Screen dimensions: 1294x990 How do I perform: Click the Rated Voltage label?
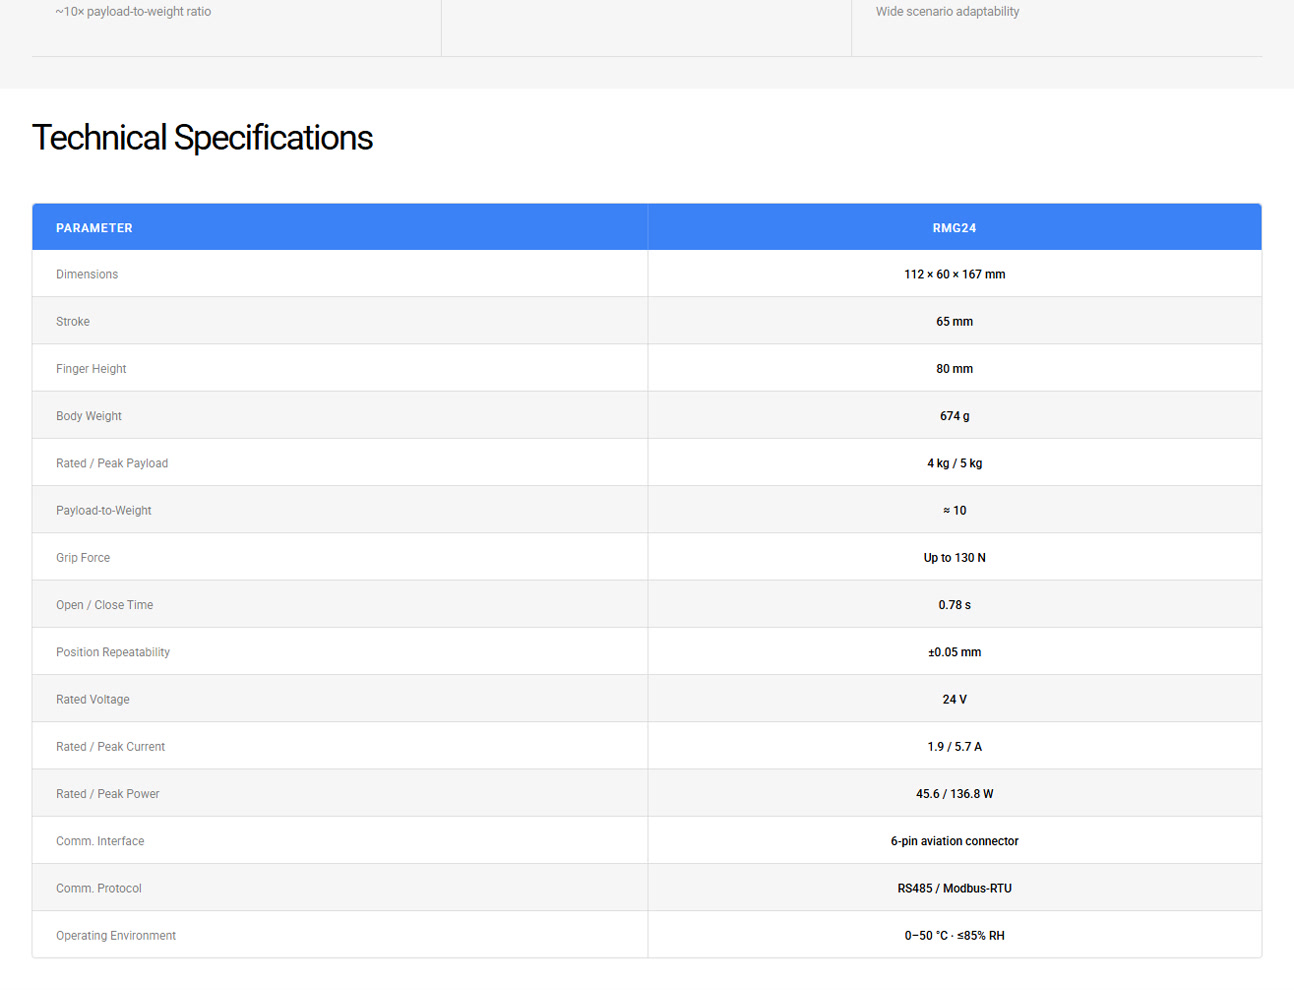[x=93, y=699]
